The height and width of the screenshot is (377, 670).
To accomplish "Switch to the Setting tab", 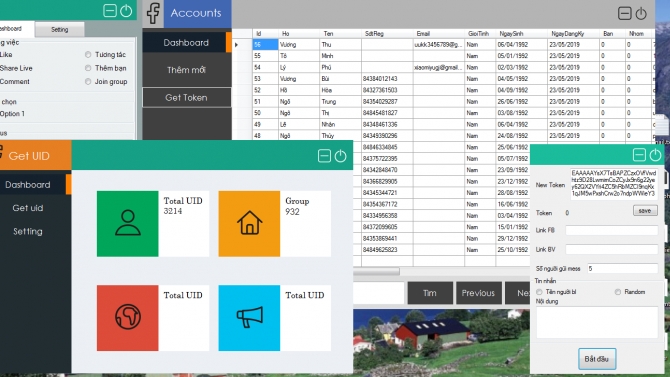I will 59,29.
